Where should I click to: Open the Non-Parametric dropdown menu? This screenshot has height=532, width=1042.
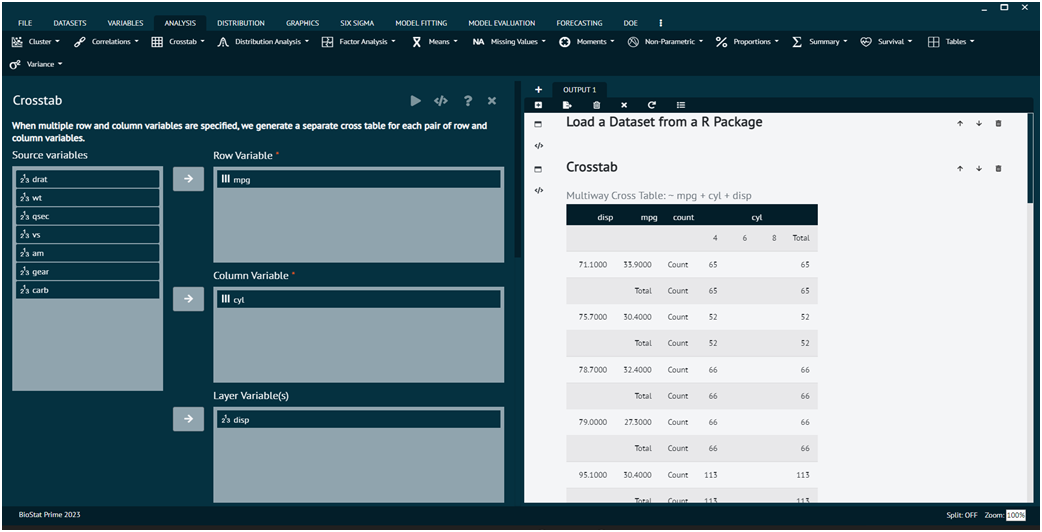click(665, 42)
